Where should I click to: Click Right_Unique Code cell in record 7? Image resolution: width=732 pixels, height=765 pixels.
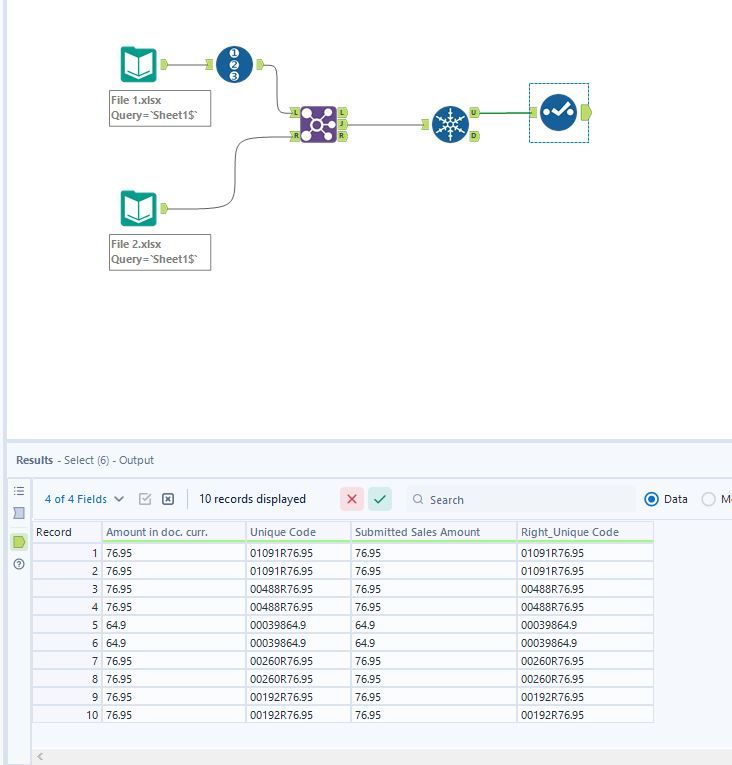coord(585,661)
